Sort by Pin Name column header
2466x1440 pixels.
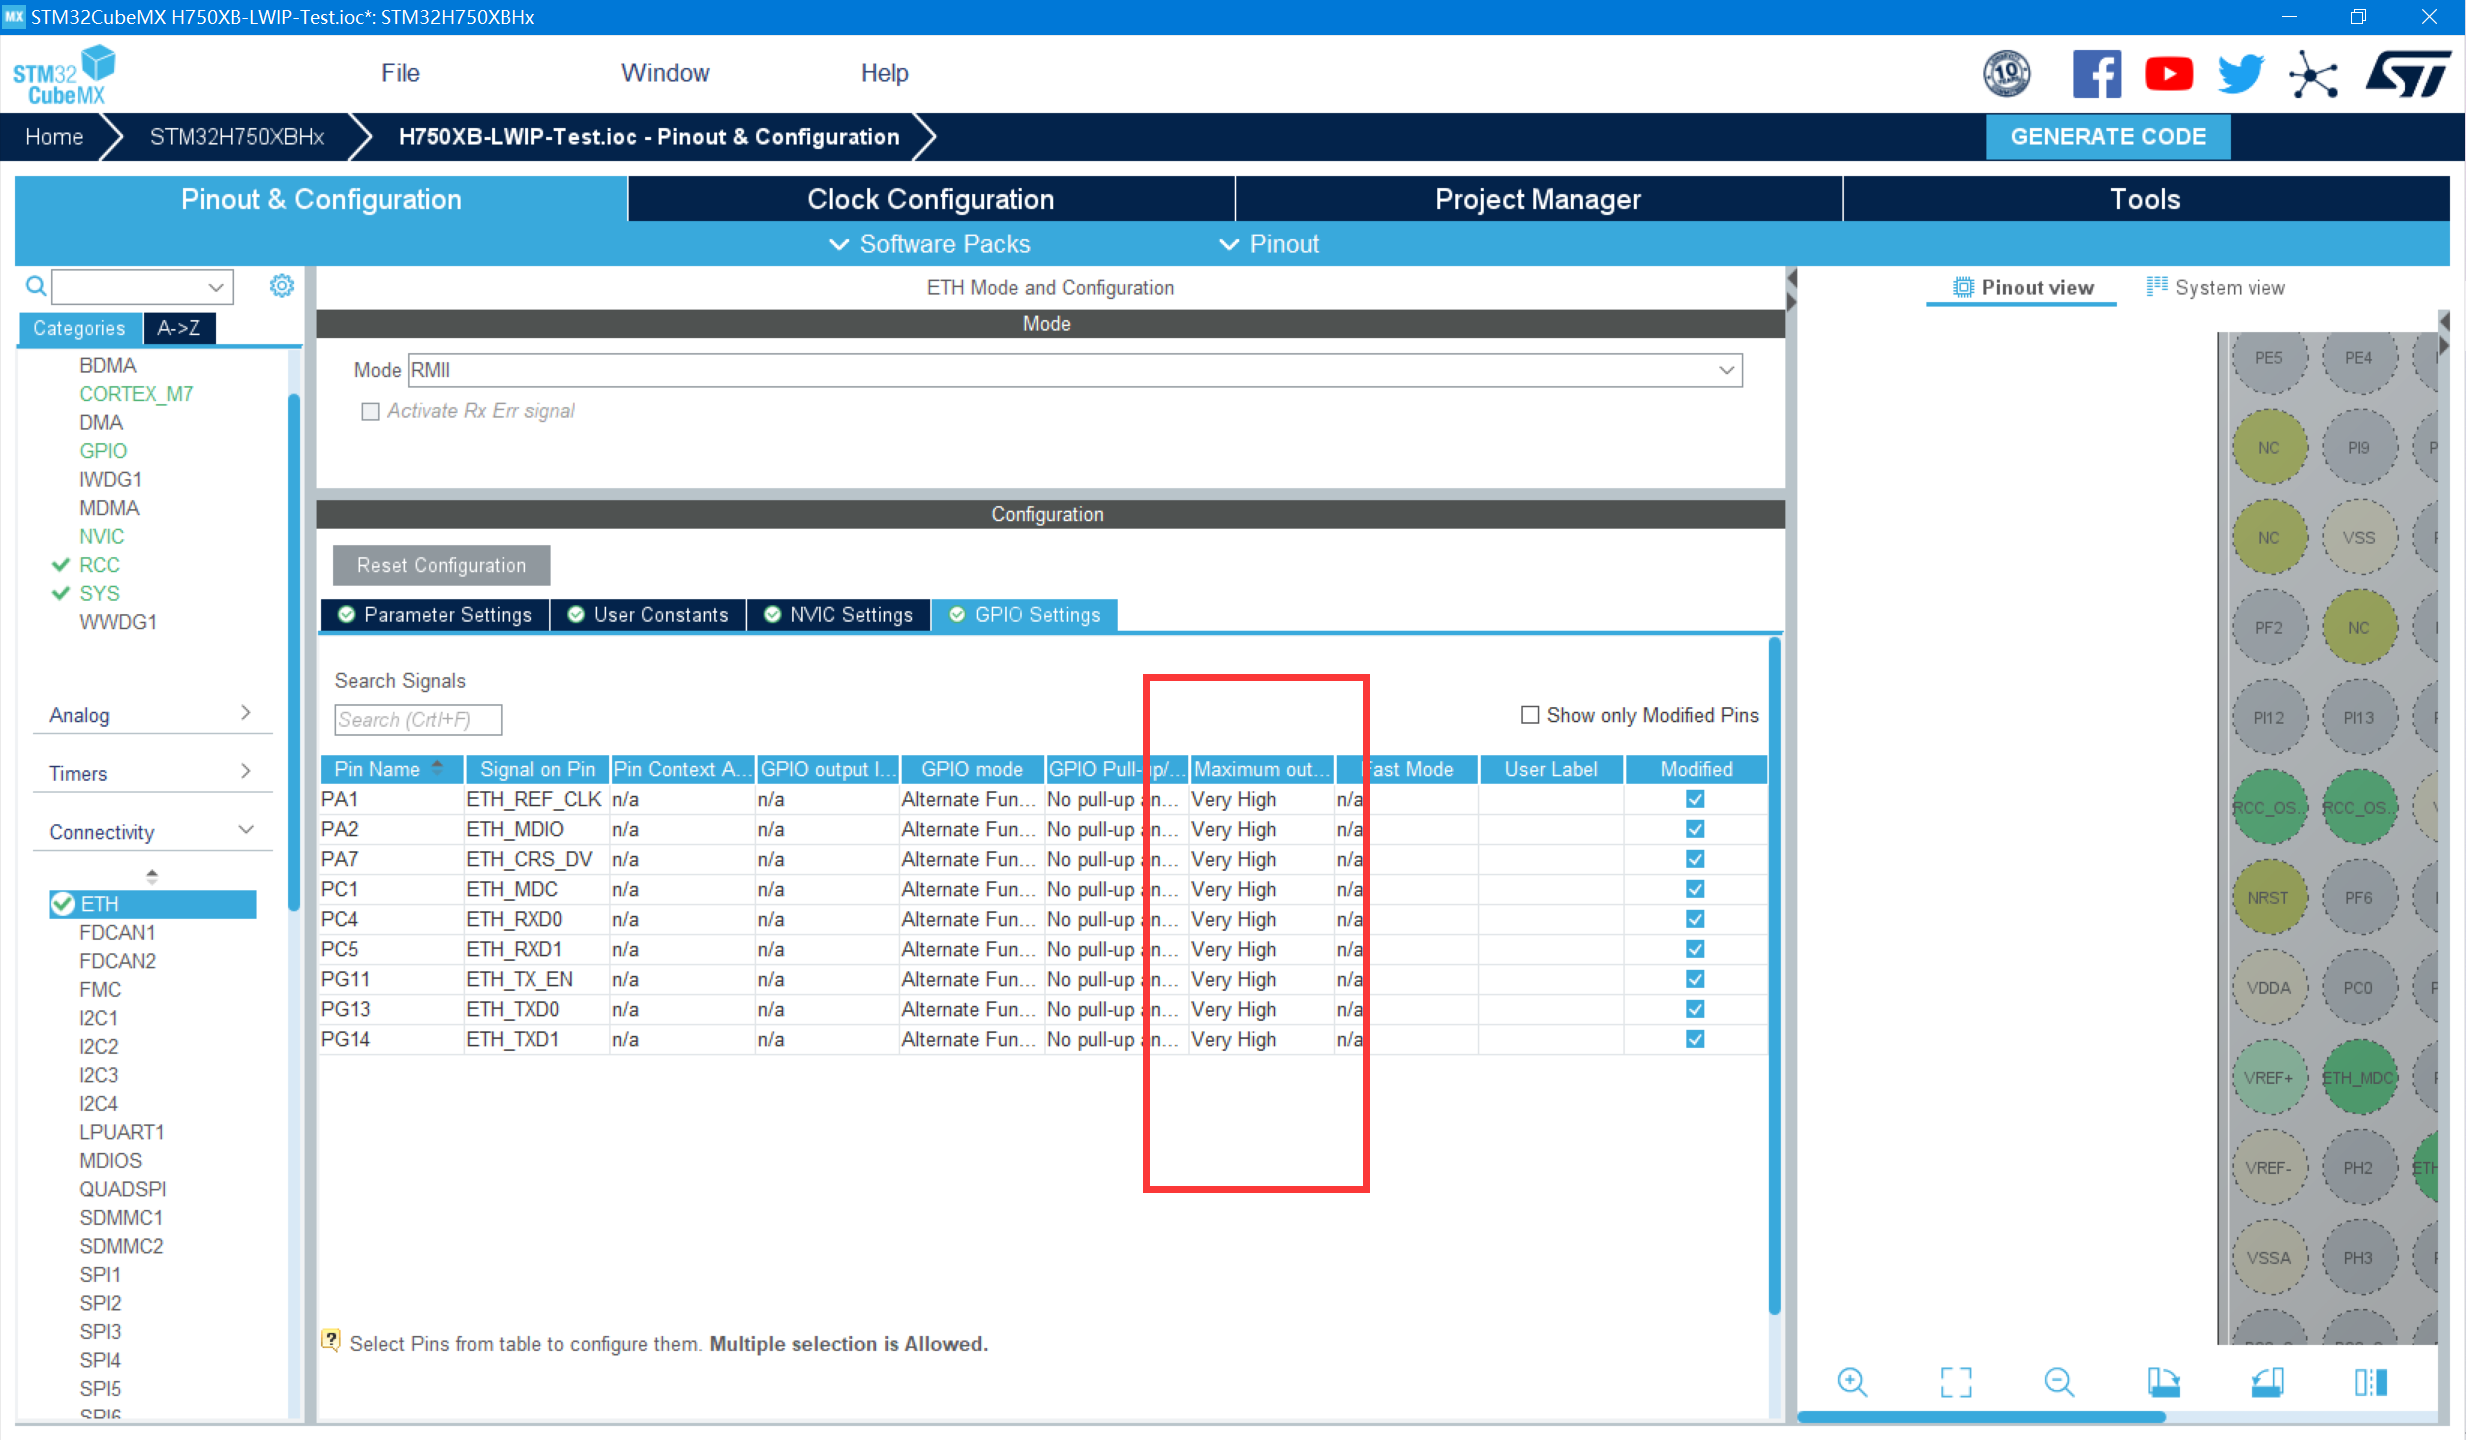(x=391, y=769)
